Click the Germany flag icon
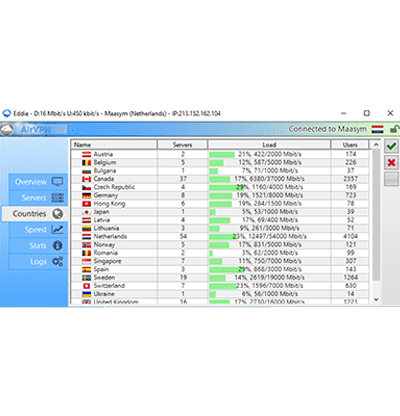This screenshot has width=400, height=416. (87, 195)
